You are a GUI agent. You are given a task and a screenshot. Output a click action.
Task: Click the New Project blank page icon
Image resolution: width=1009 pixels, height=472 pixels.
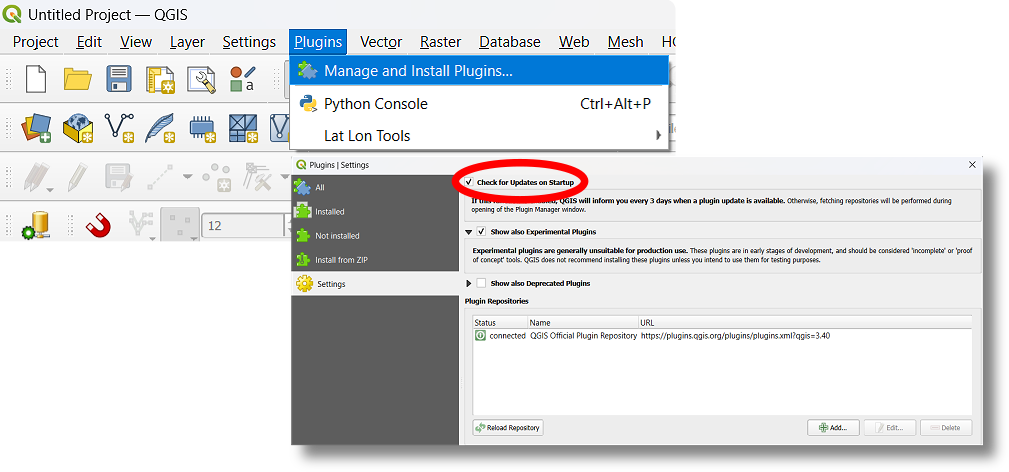[36, 79]
